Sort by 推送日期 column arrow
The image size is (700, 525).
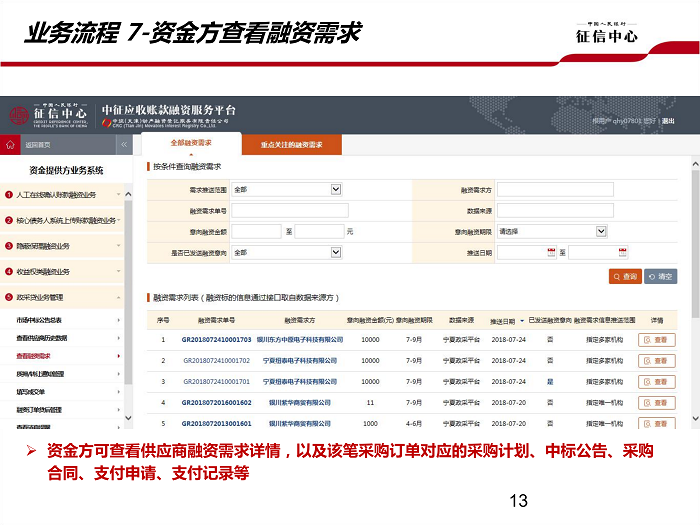521,321
